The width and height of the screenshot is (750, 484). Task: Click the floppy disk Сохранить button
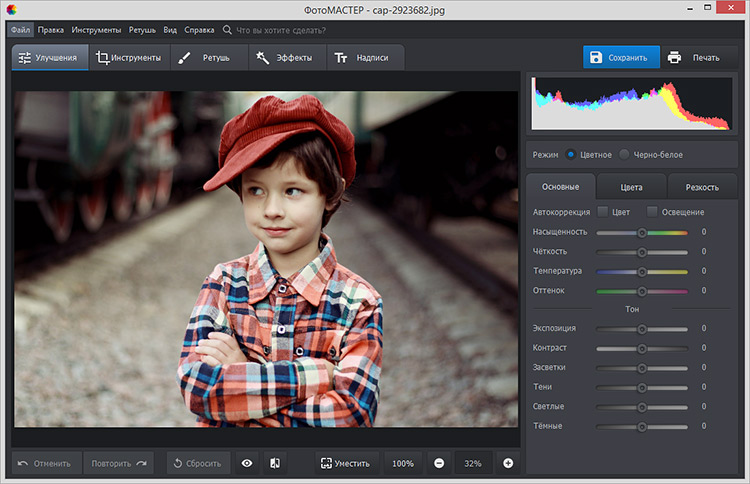tap(621, 57)
